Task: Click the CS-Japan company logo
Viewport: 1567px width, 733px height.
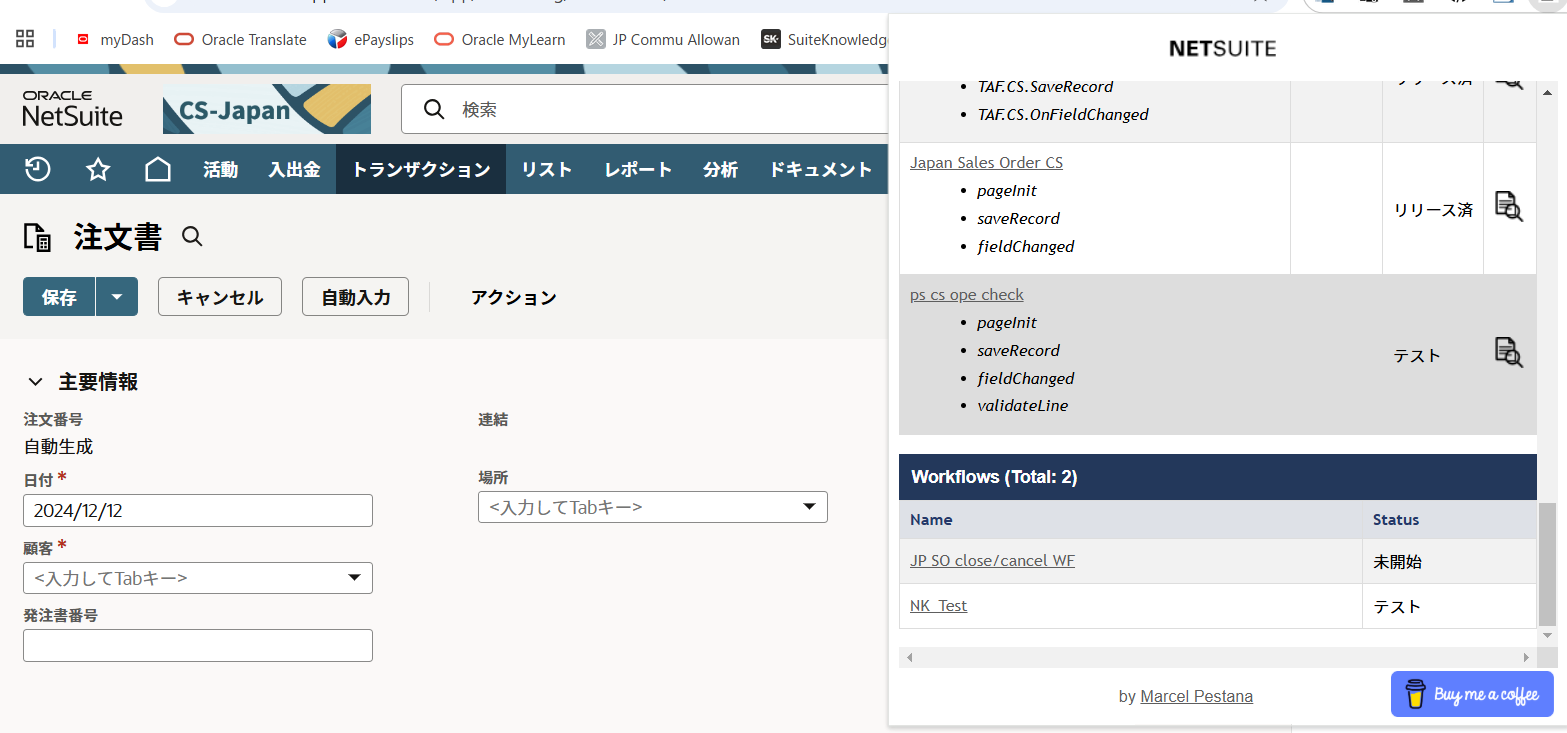Action: tap(267, 109)
